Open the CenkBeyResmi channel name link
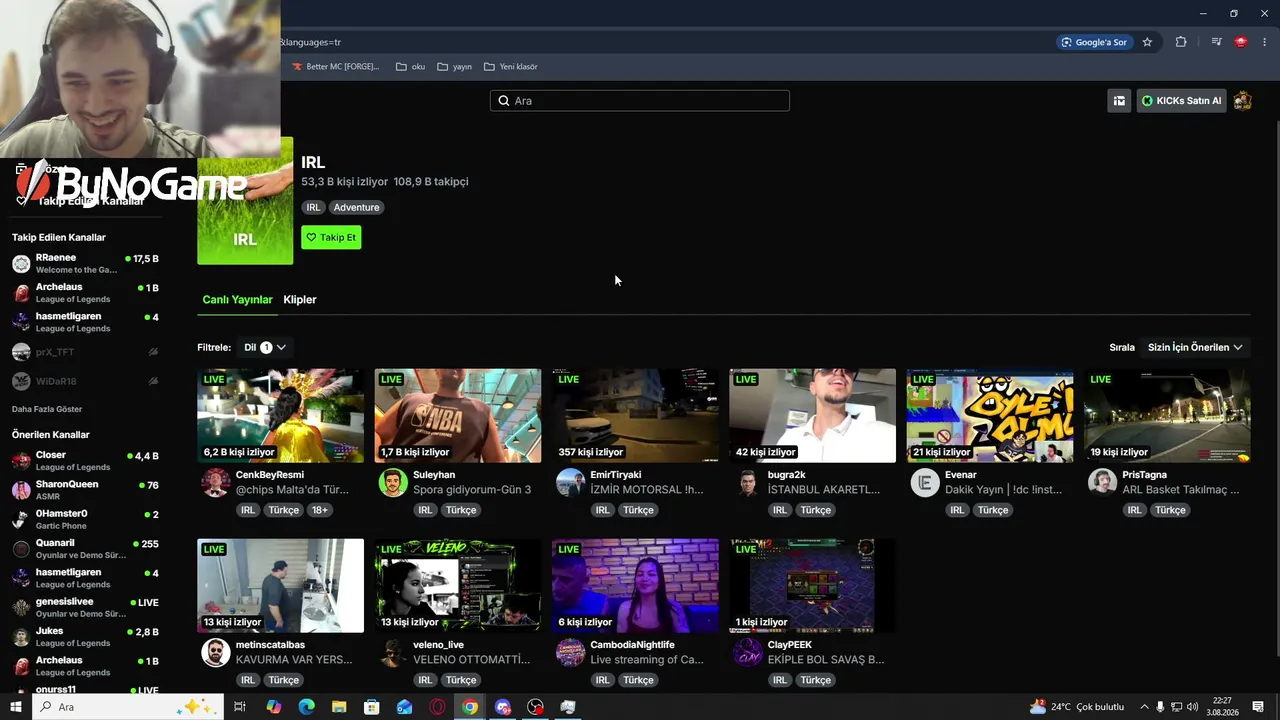Viewport: 1280px width, 720px height. (x=270, y=475)
